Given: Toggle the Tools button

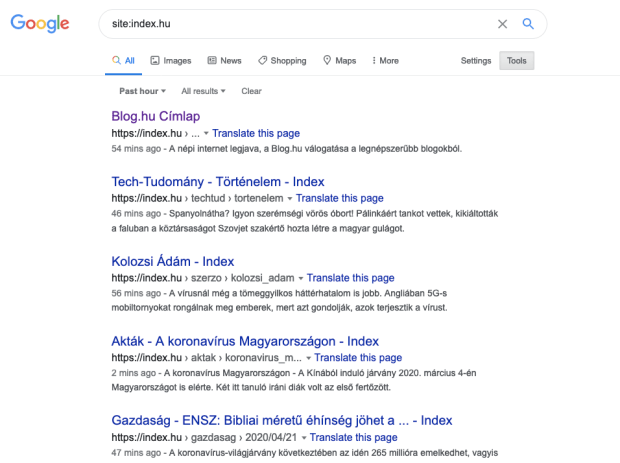Looking at the screenshot, I should (516, 61).
